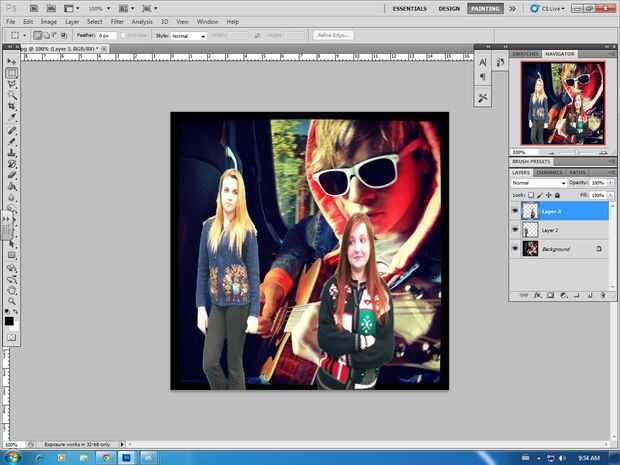Toggle lock position
Image resolution: width=620 pixels, height=465 pixels.
[548, 195]
